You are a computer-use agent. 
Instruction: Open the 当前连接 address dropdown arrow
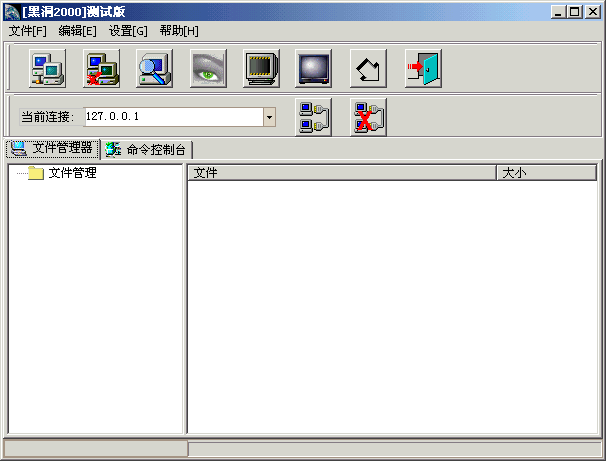pyautogui.click(x=269, y=118)
